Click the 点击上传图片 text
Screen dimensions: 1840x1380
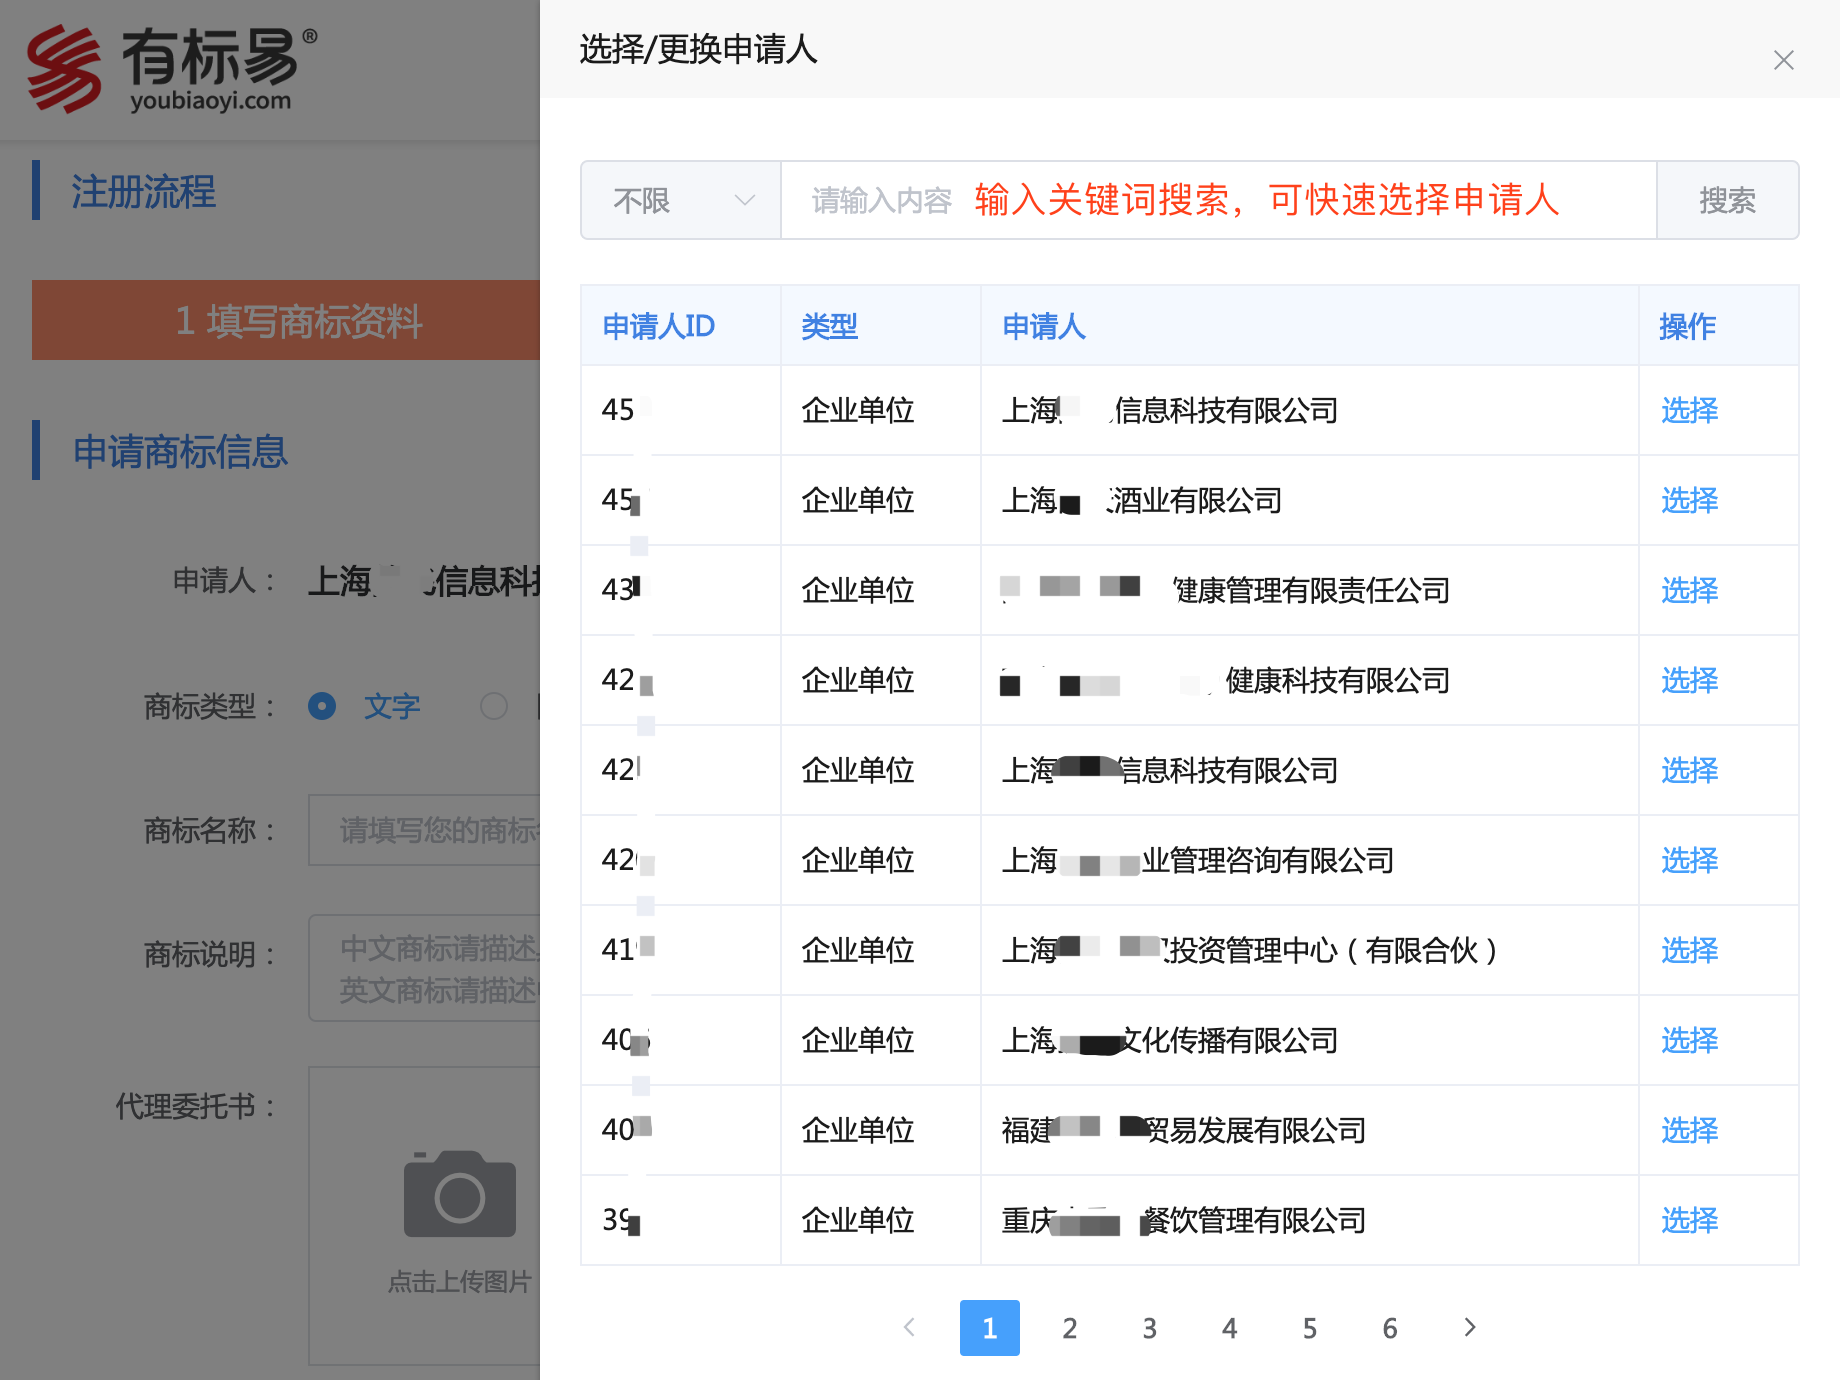coord(460,1282)
